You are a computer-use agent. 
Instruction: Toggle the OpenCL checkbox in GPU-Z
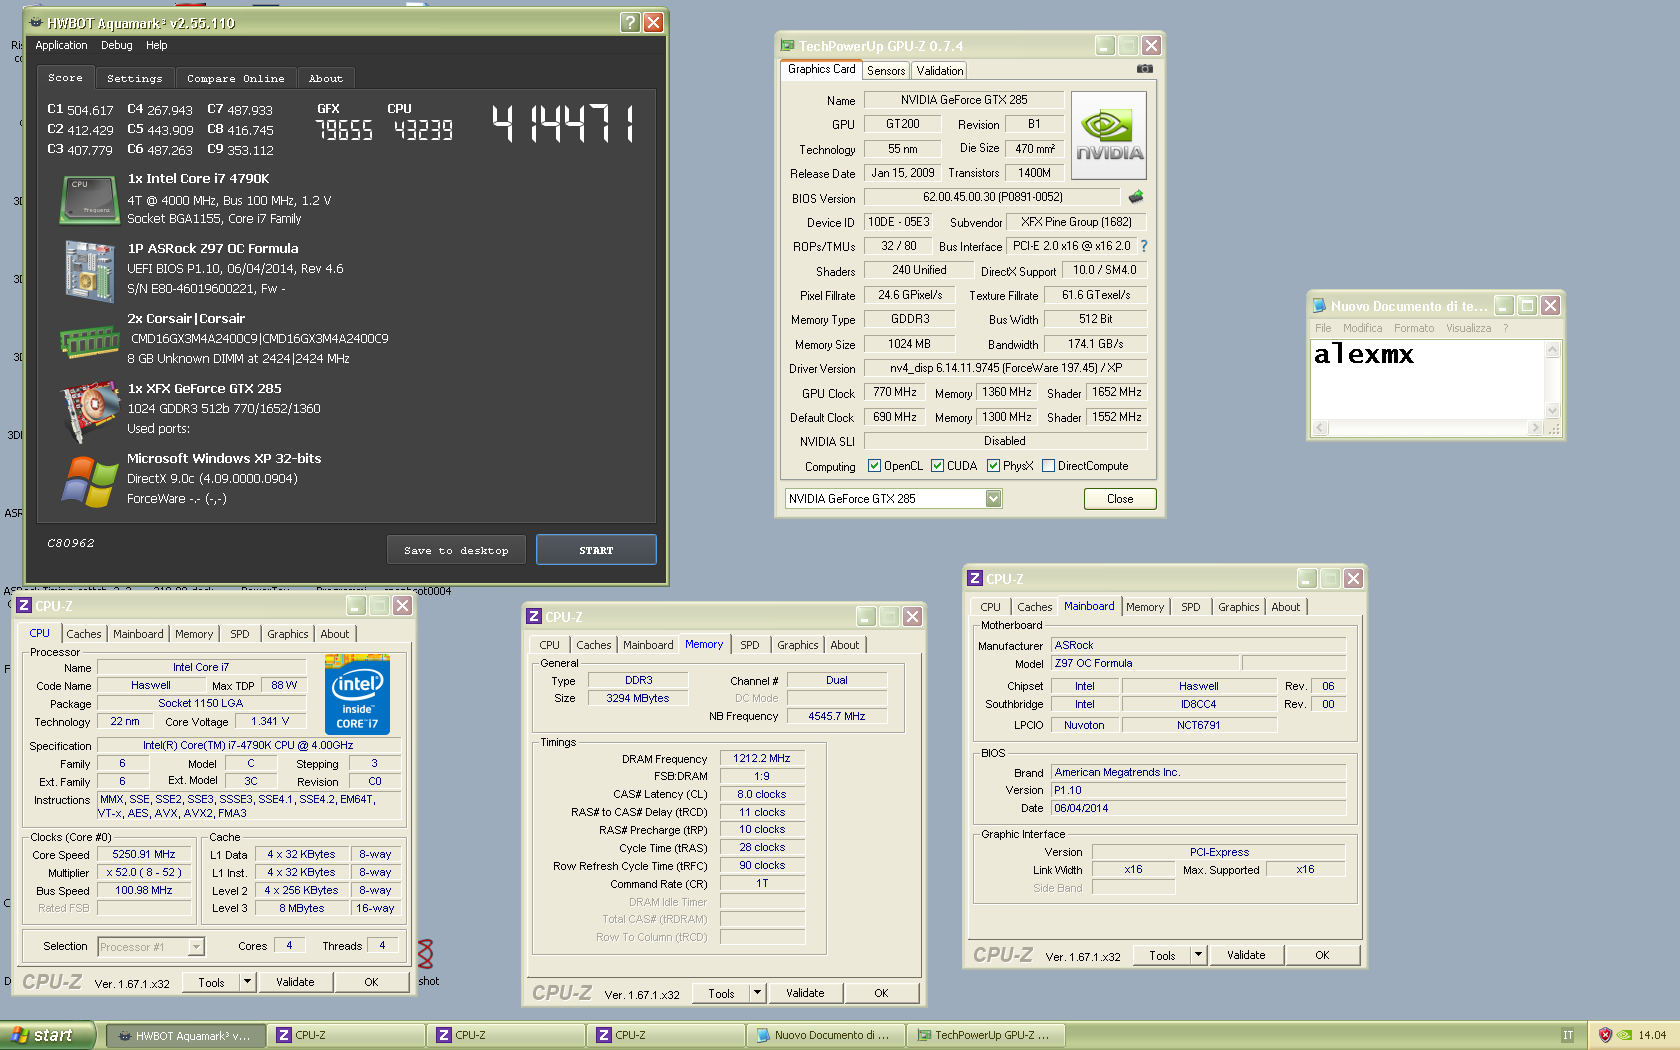point(874,466)
